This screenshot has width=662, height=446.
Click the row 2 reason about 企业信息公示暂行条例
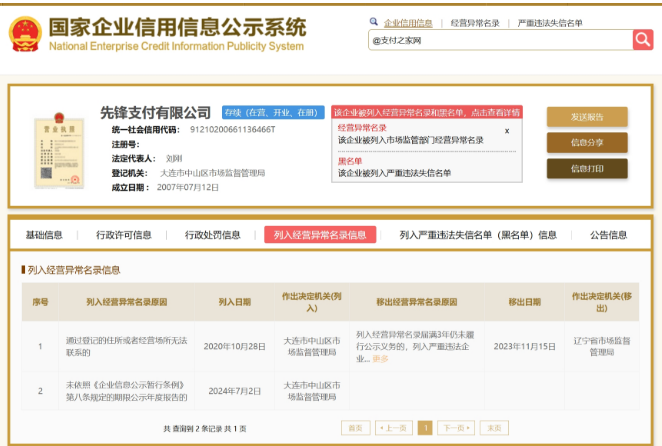(x=126, y=391)
